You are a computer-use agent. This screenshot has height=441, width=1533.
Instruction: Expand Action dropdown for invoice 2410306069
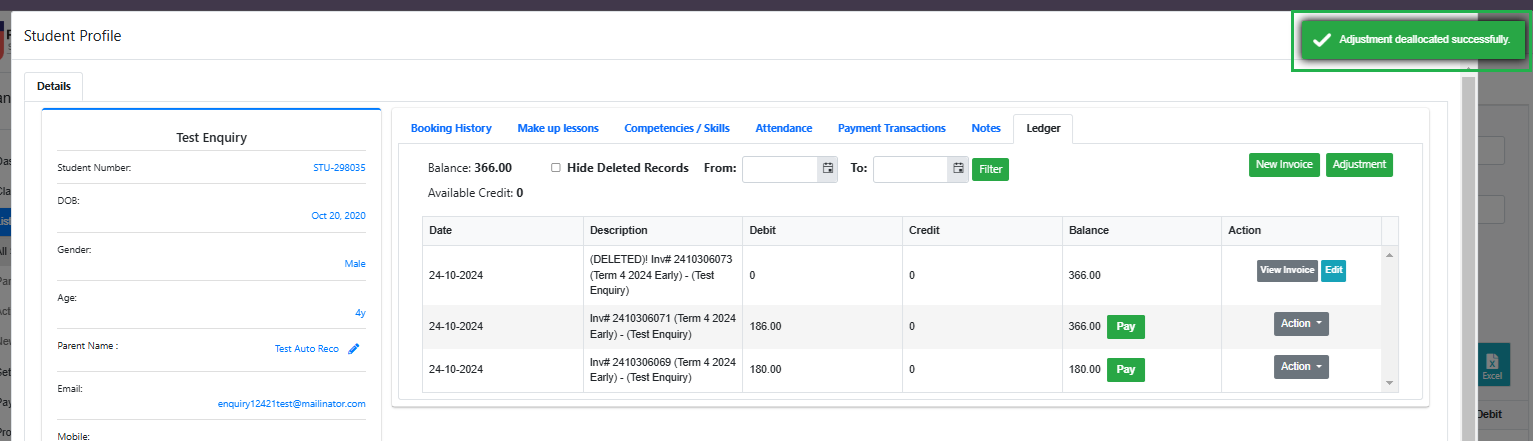(1301, 366)
